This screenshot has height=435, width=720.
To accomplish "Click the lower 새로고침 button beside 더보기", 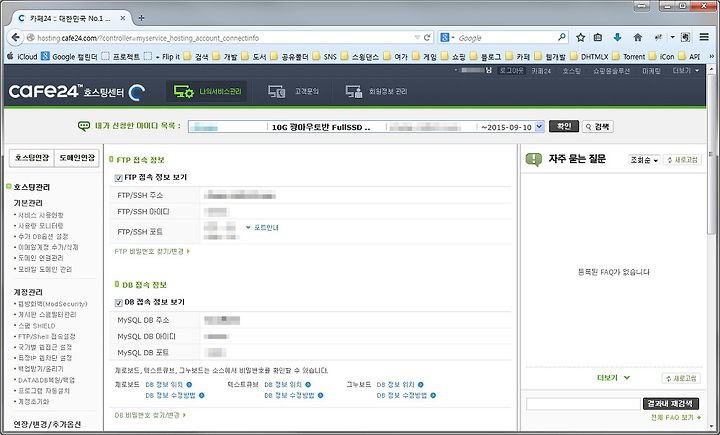I will 681,378.
